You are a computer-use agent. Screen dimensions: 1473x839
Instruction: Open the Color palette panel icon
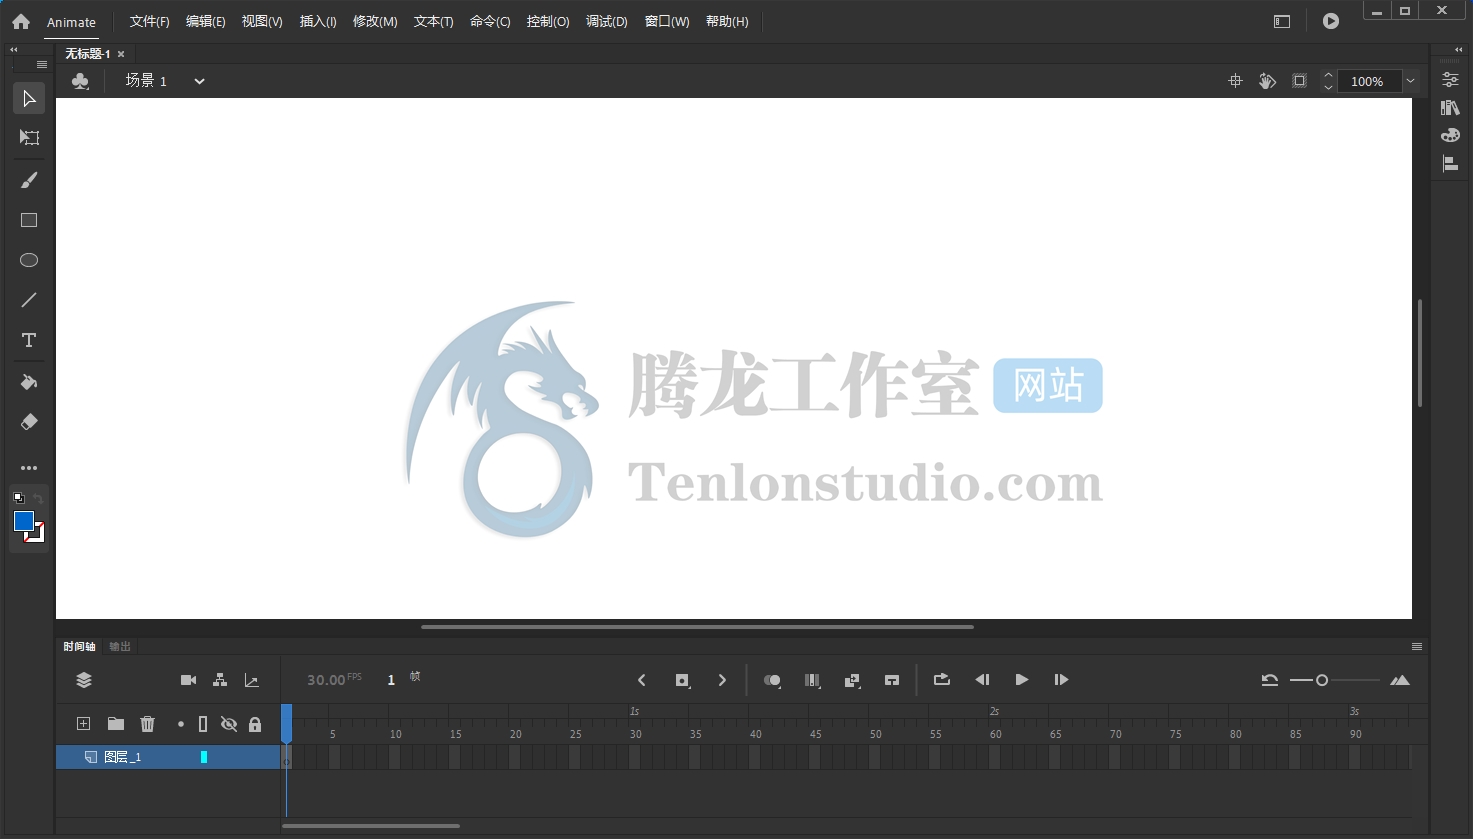1450,135
